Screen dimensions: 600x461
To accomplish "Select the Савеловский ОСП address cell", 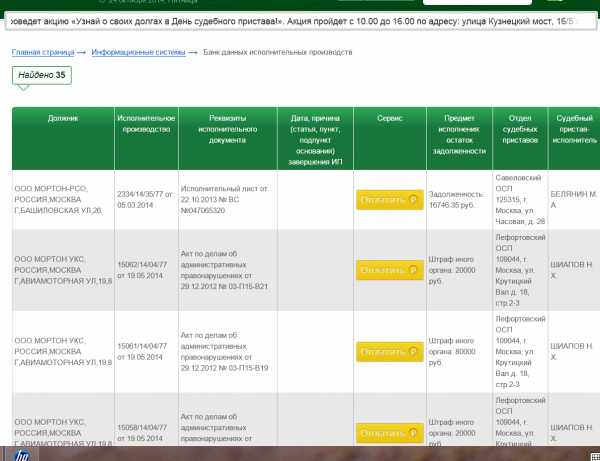I will coord(520,200).
